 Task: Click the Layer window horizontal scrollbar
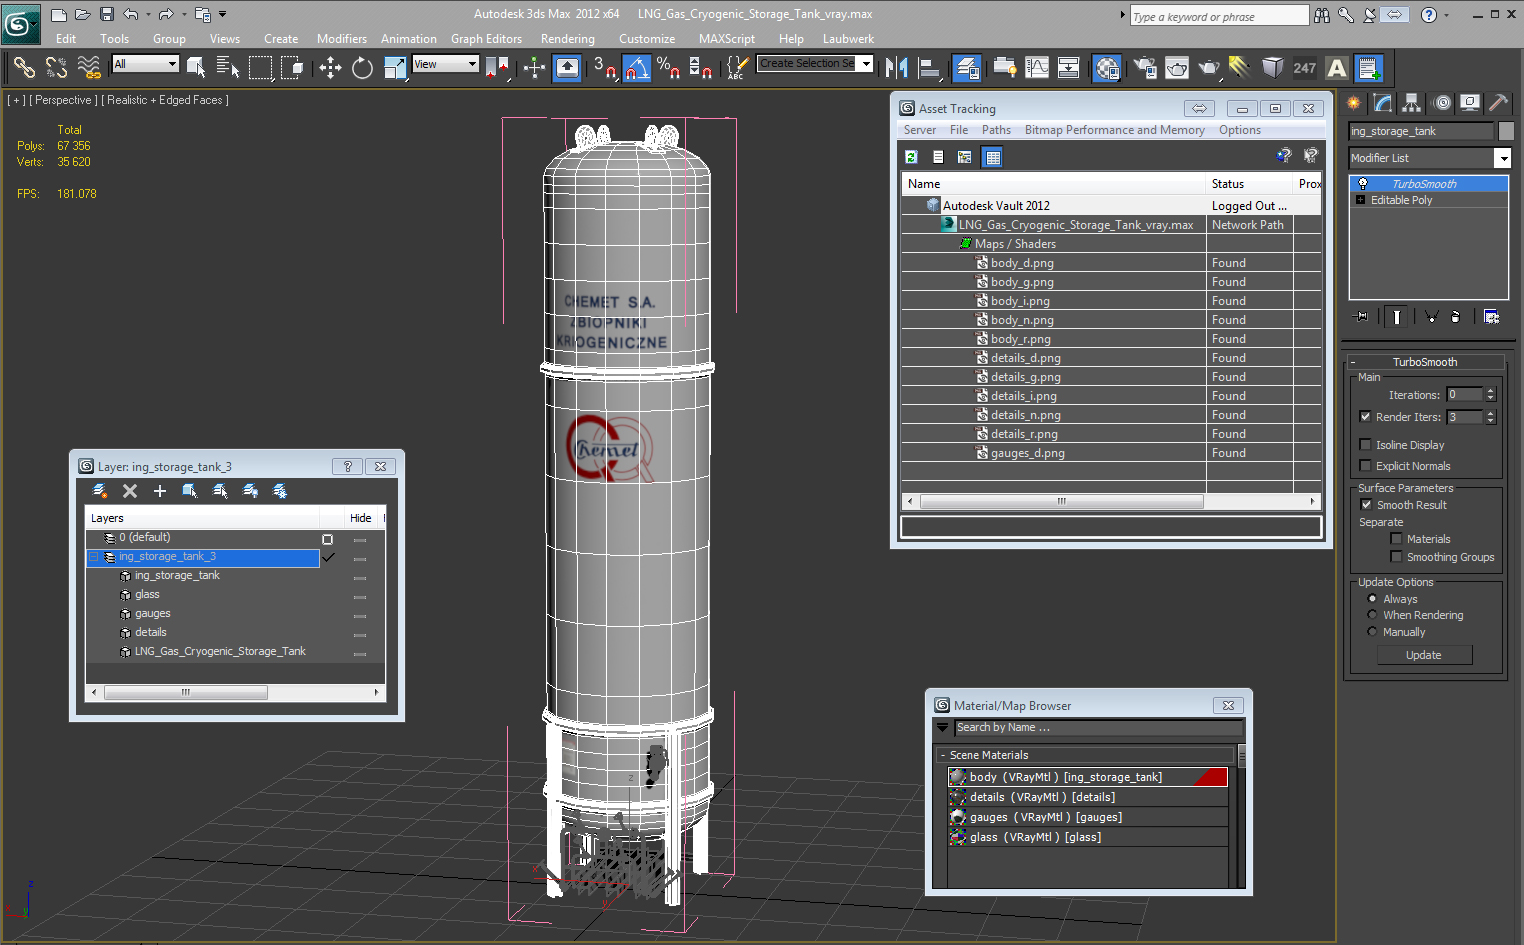(185, 692)
